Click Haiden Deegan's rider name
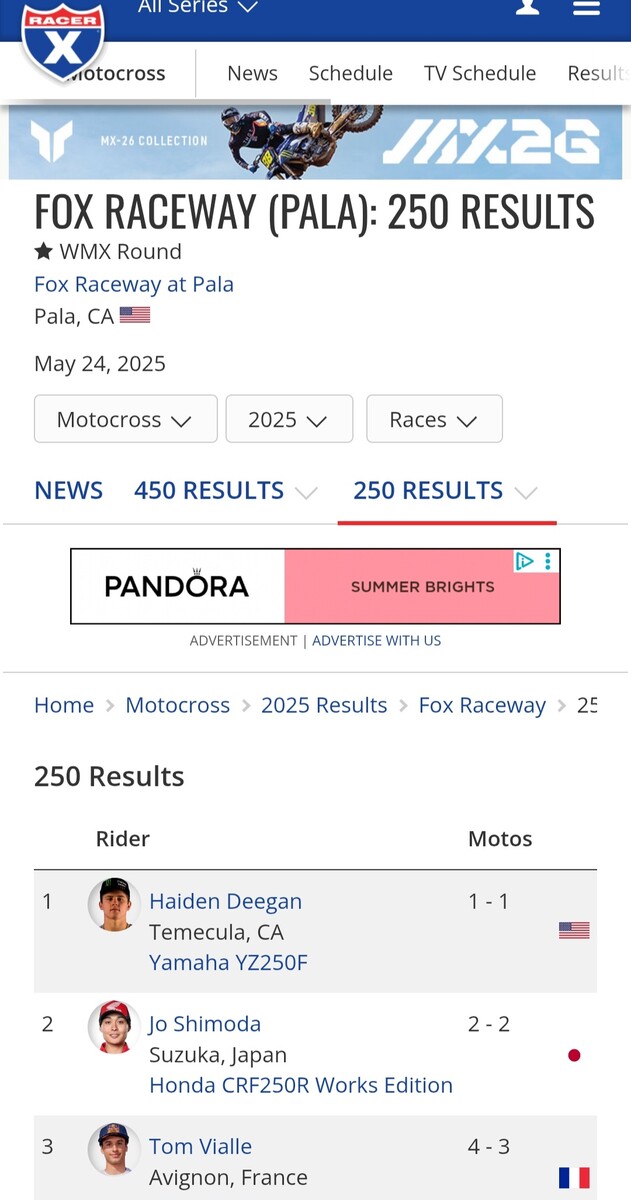 pyautogui.click(x=225, y=901)
